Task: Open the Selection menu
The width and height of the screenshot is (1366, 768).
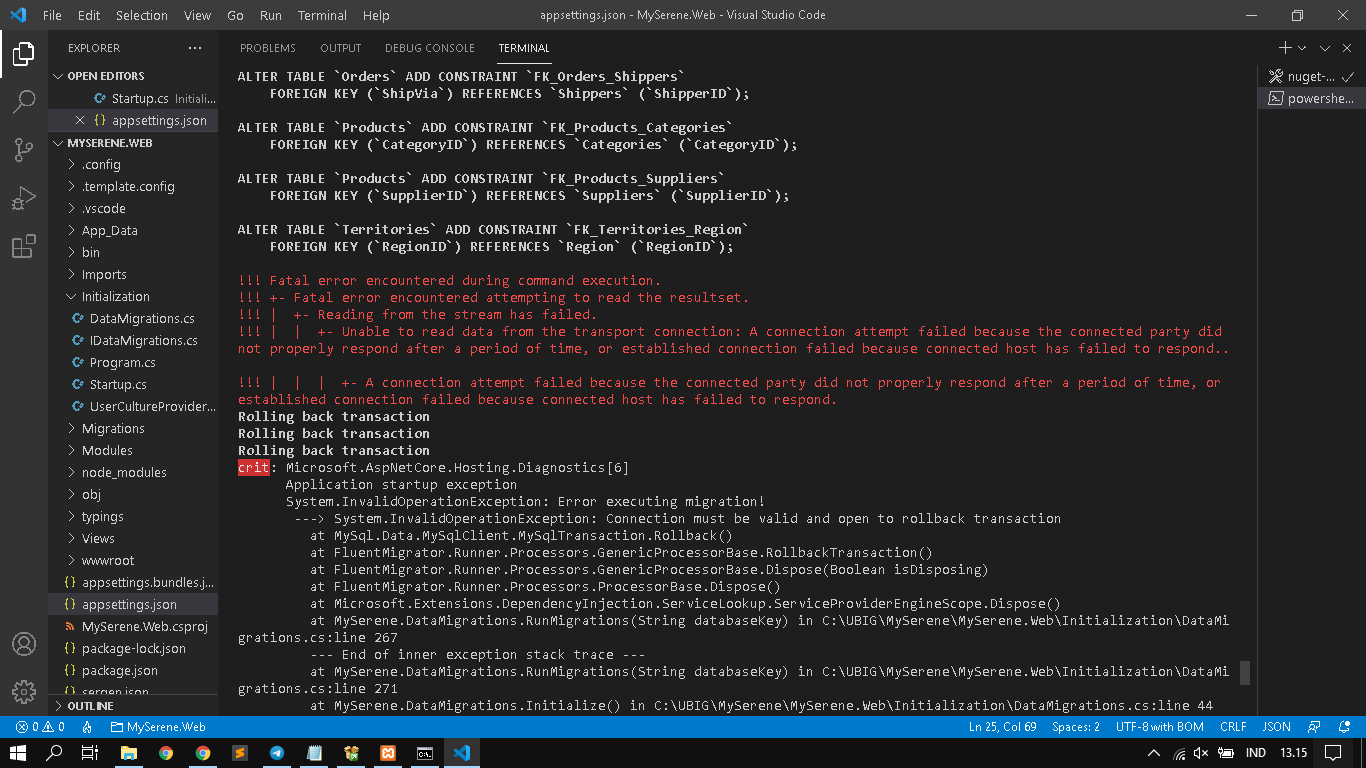Action: [x=142, y=15]
